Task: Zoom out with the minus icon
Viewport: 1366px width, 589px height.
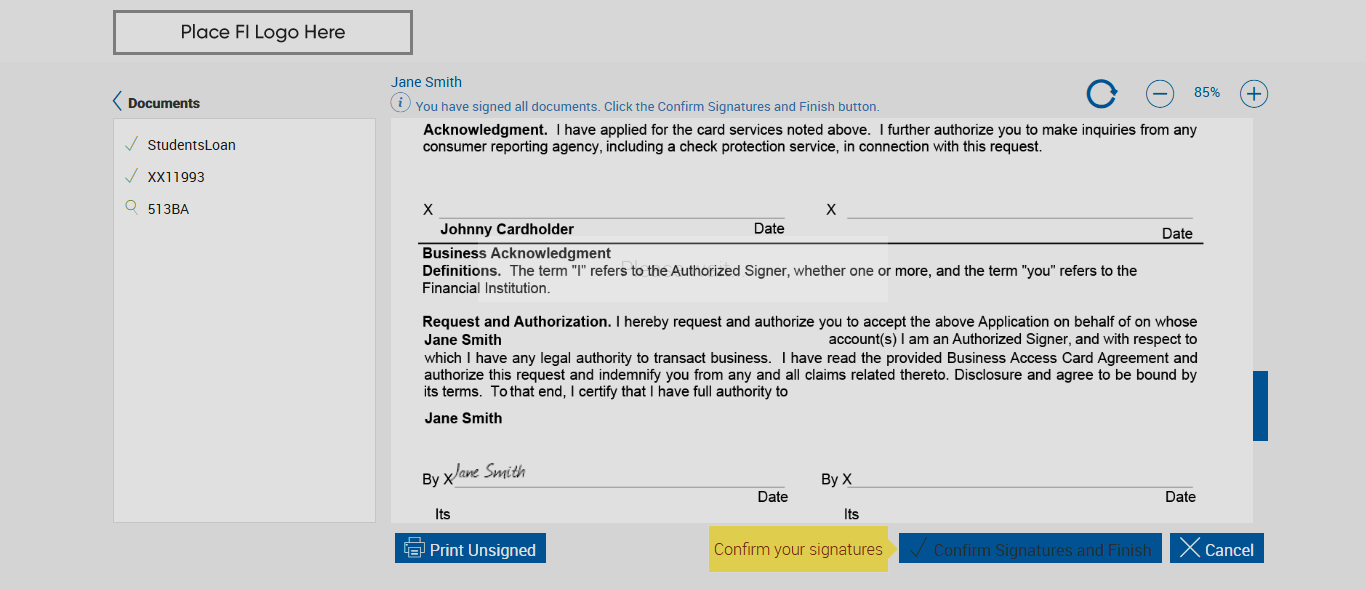Action: (x=1160, y=94)
